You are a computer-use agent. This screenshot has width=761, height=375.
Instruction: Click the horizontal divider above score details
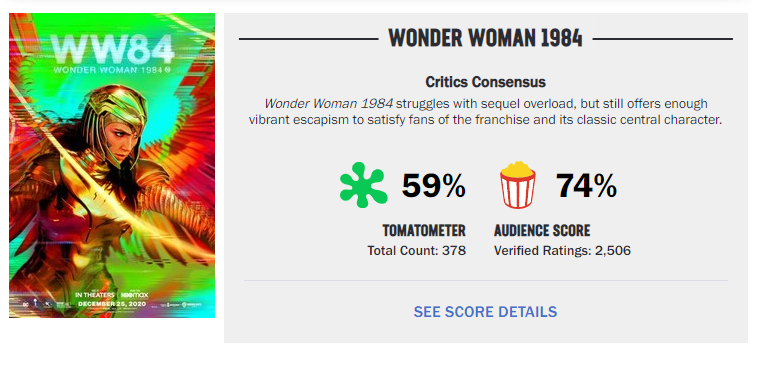485,280
